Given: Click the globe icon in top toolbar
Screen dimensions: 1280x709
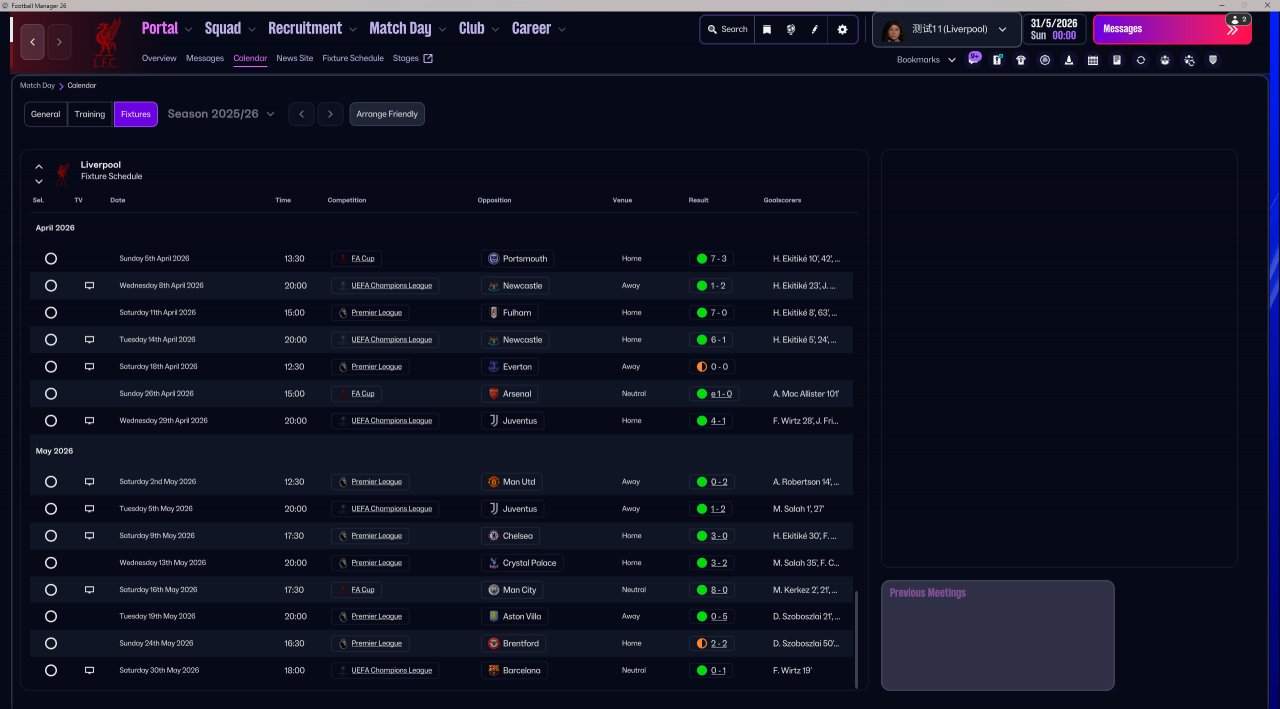Looking at the screenshot, I should [x=790, y=30].
